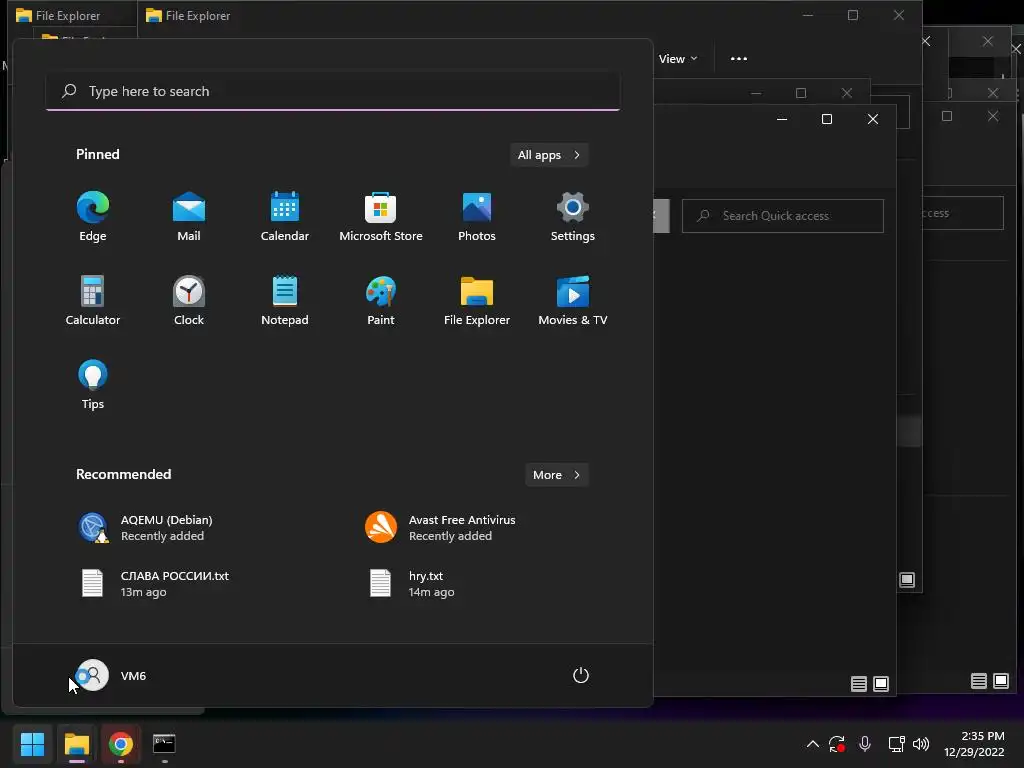Switch front Explorer window to large icons view
This screenshot has height=768, width=1024.
(x=881, y=684)
